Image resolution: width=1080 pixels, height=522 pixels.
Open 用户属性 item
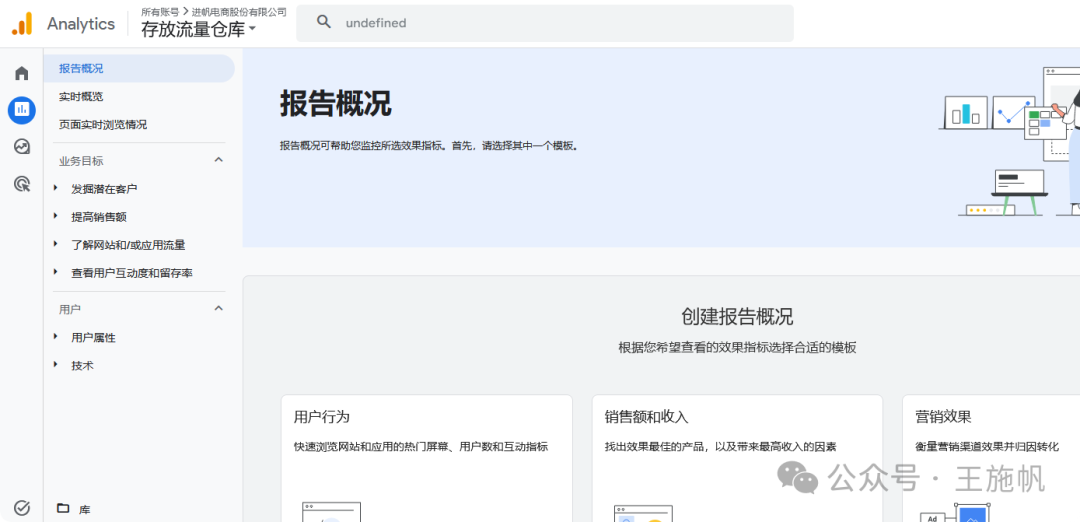coord(94,337)
